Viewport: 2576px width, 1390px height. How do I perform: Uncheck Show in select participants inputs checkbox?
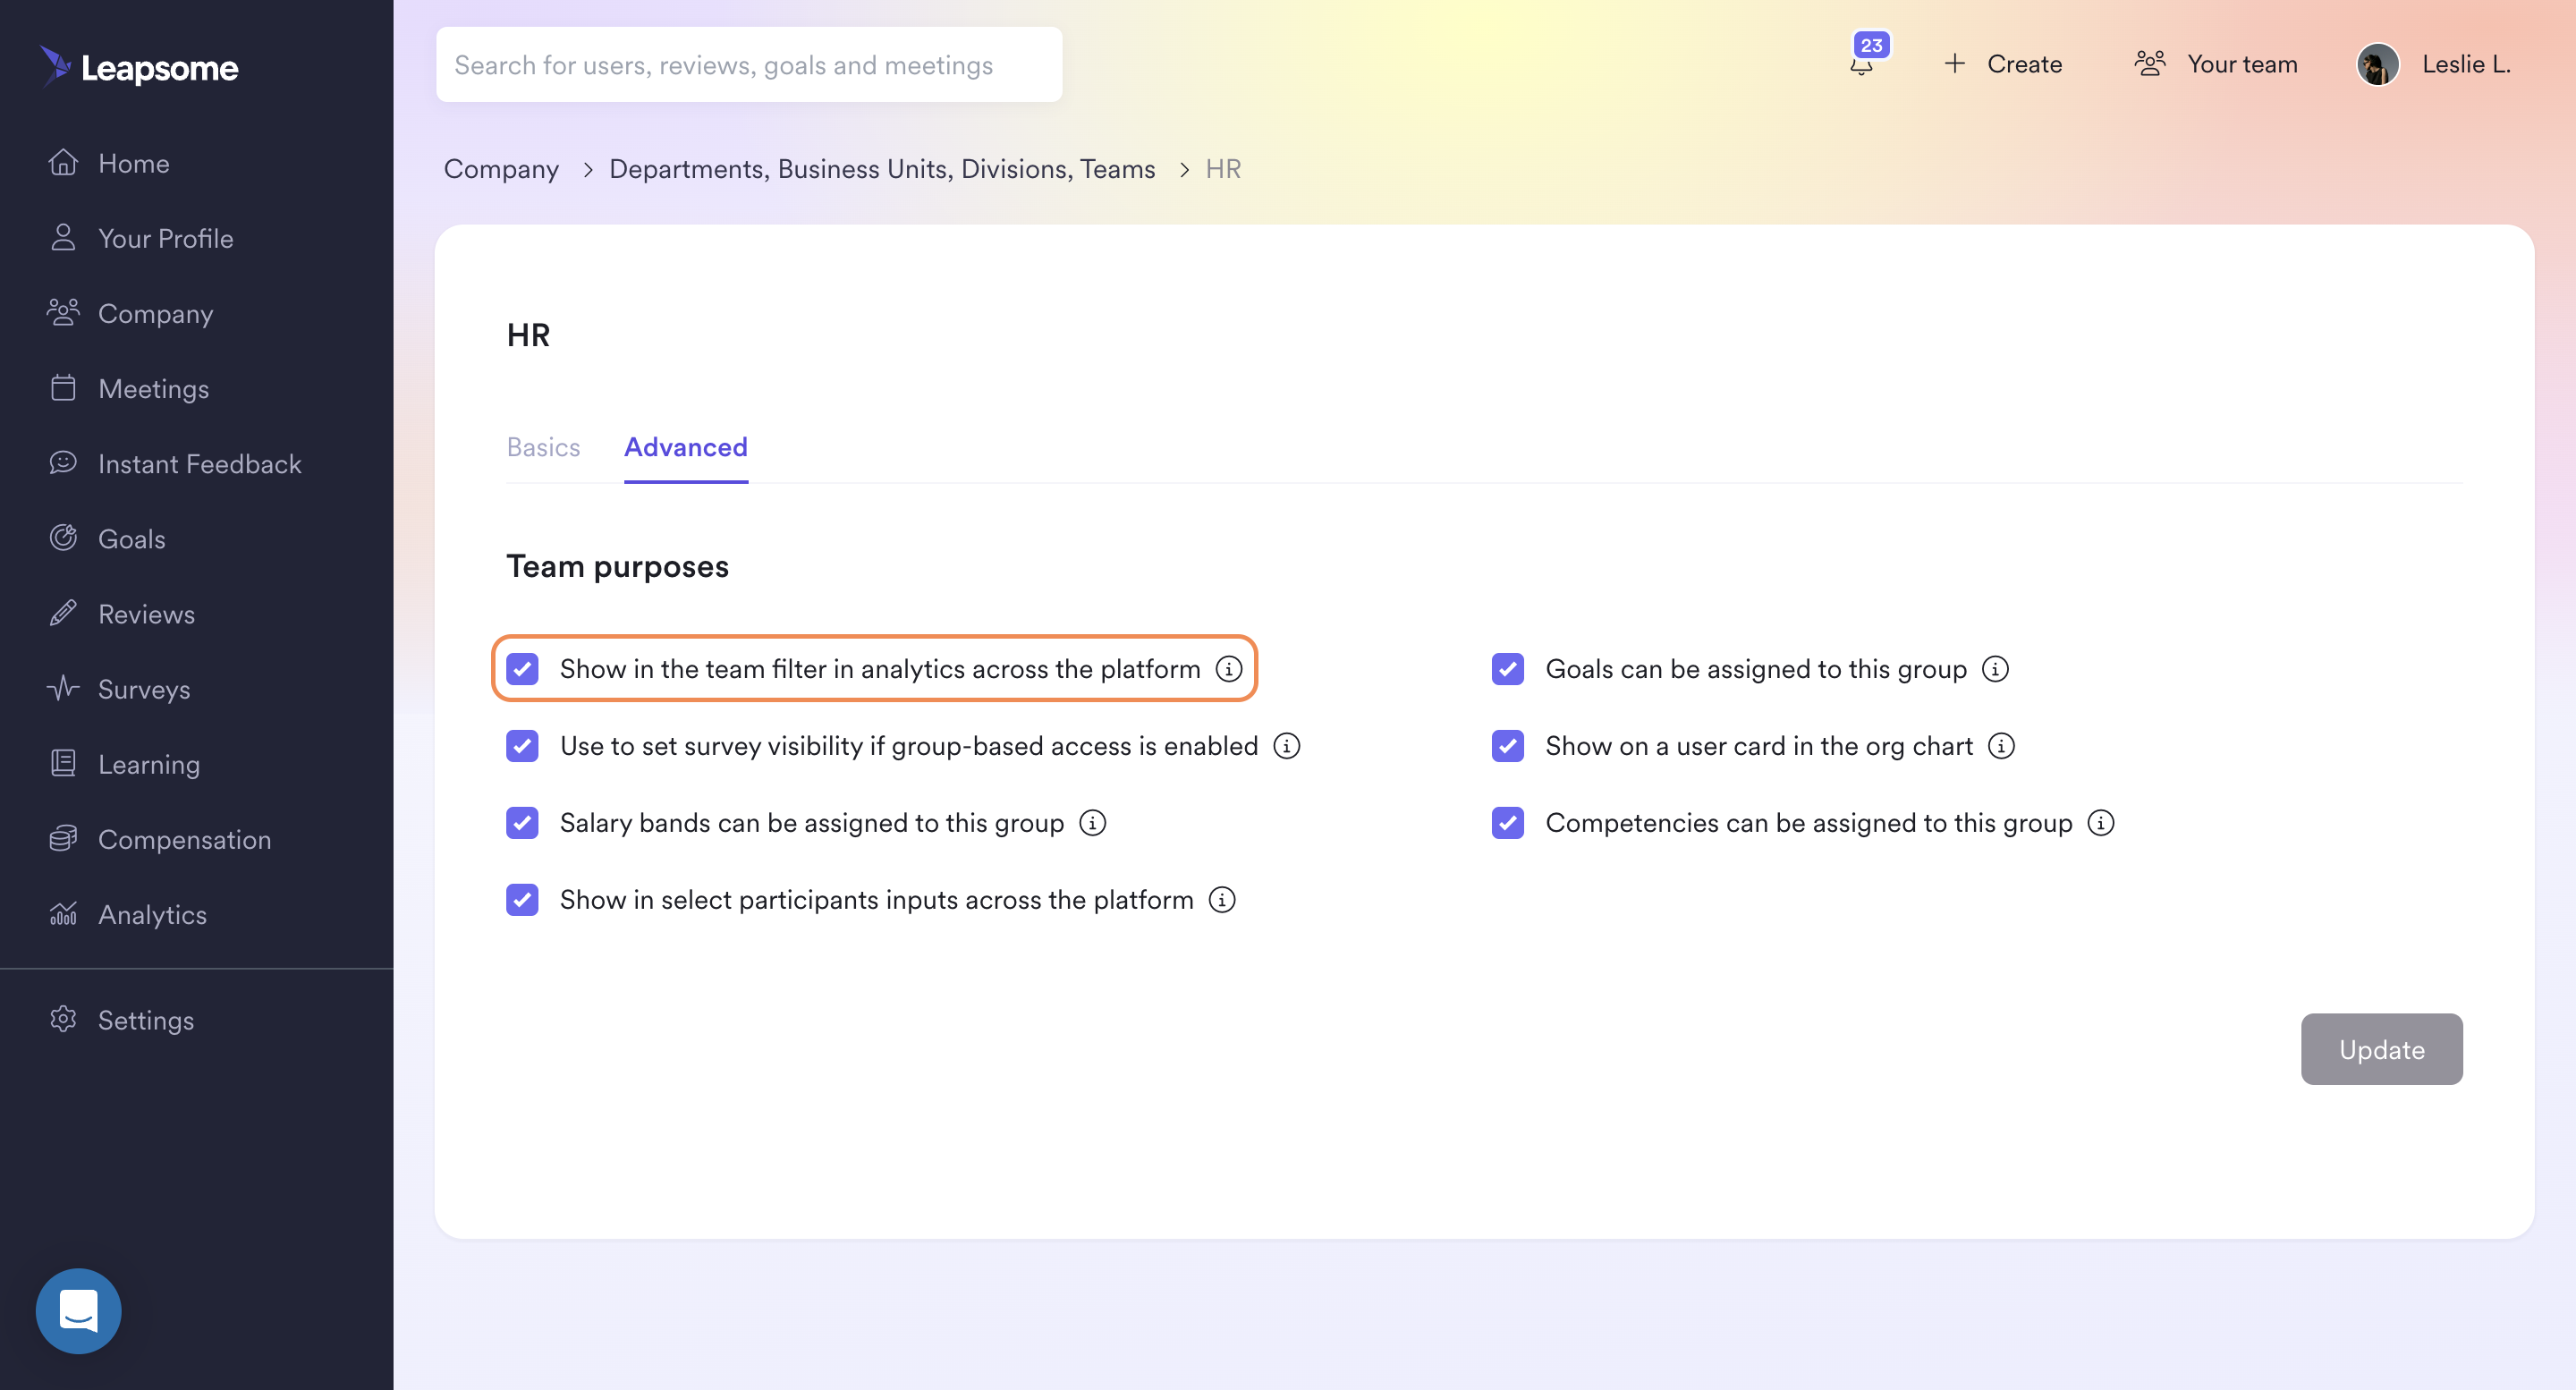point(522,900)
